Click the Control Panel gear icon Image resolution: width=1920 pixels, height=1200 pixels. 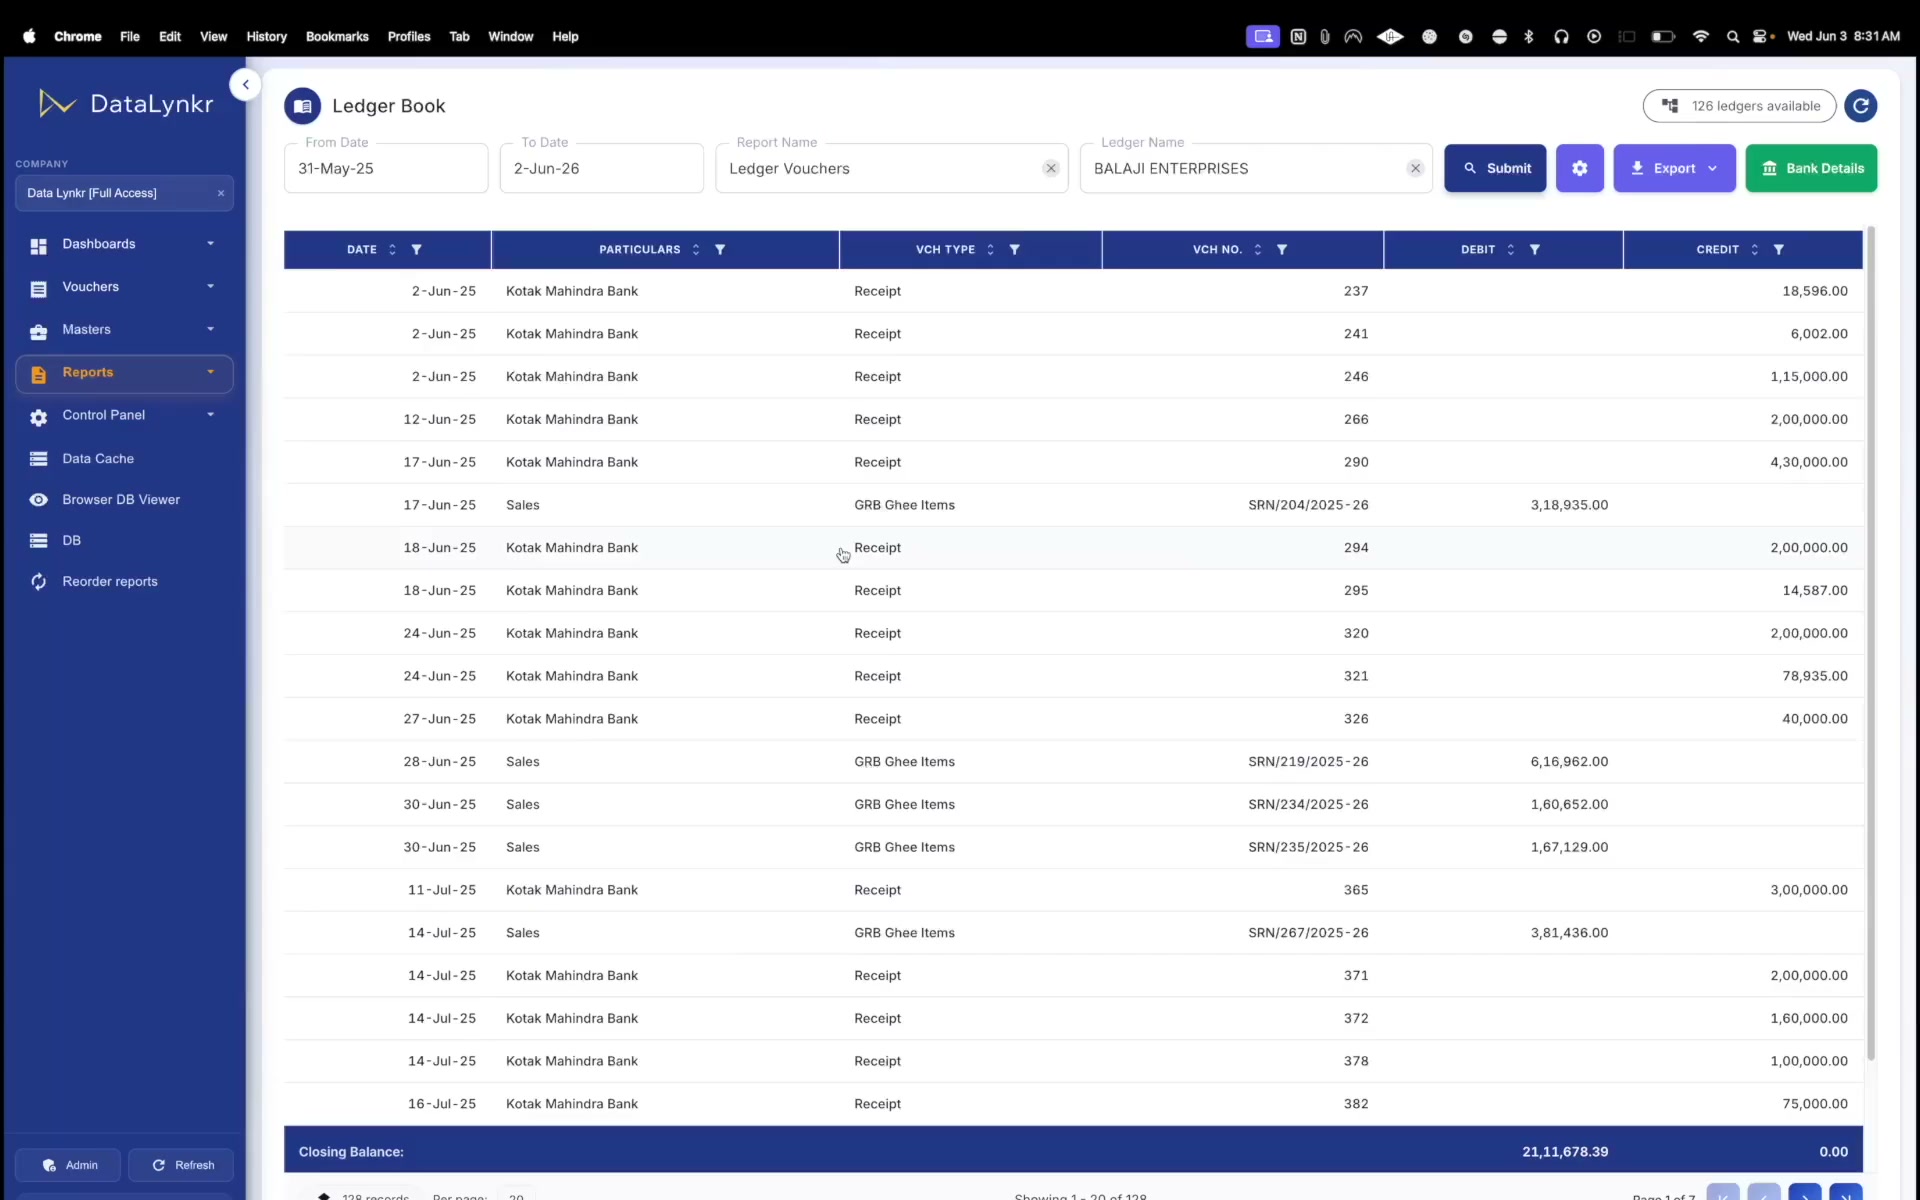(x=38, y=418)
